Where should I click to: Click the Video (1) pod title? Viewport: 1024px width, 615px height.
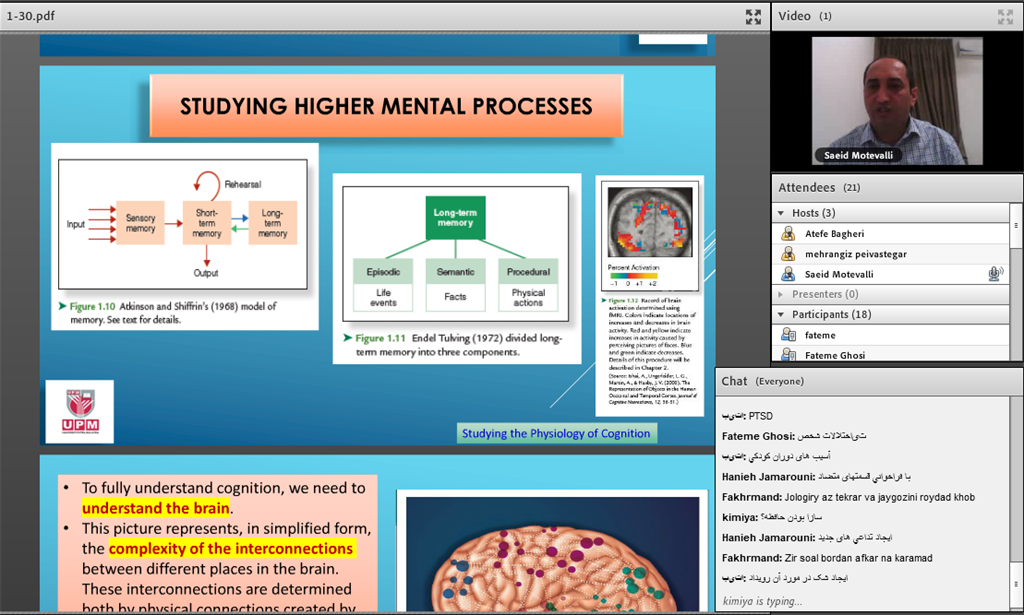pos(805,16)
